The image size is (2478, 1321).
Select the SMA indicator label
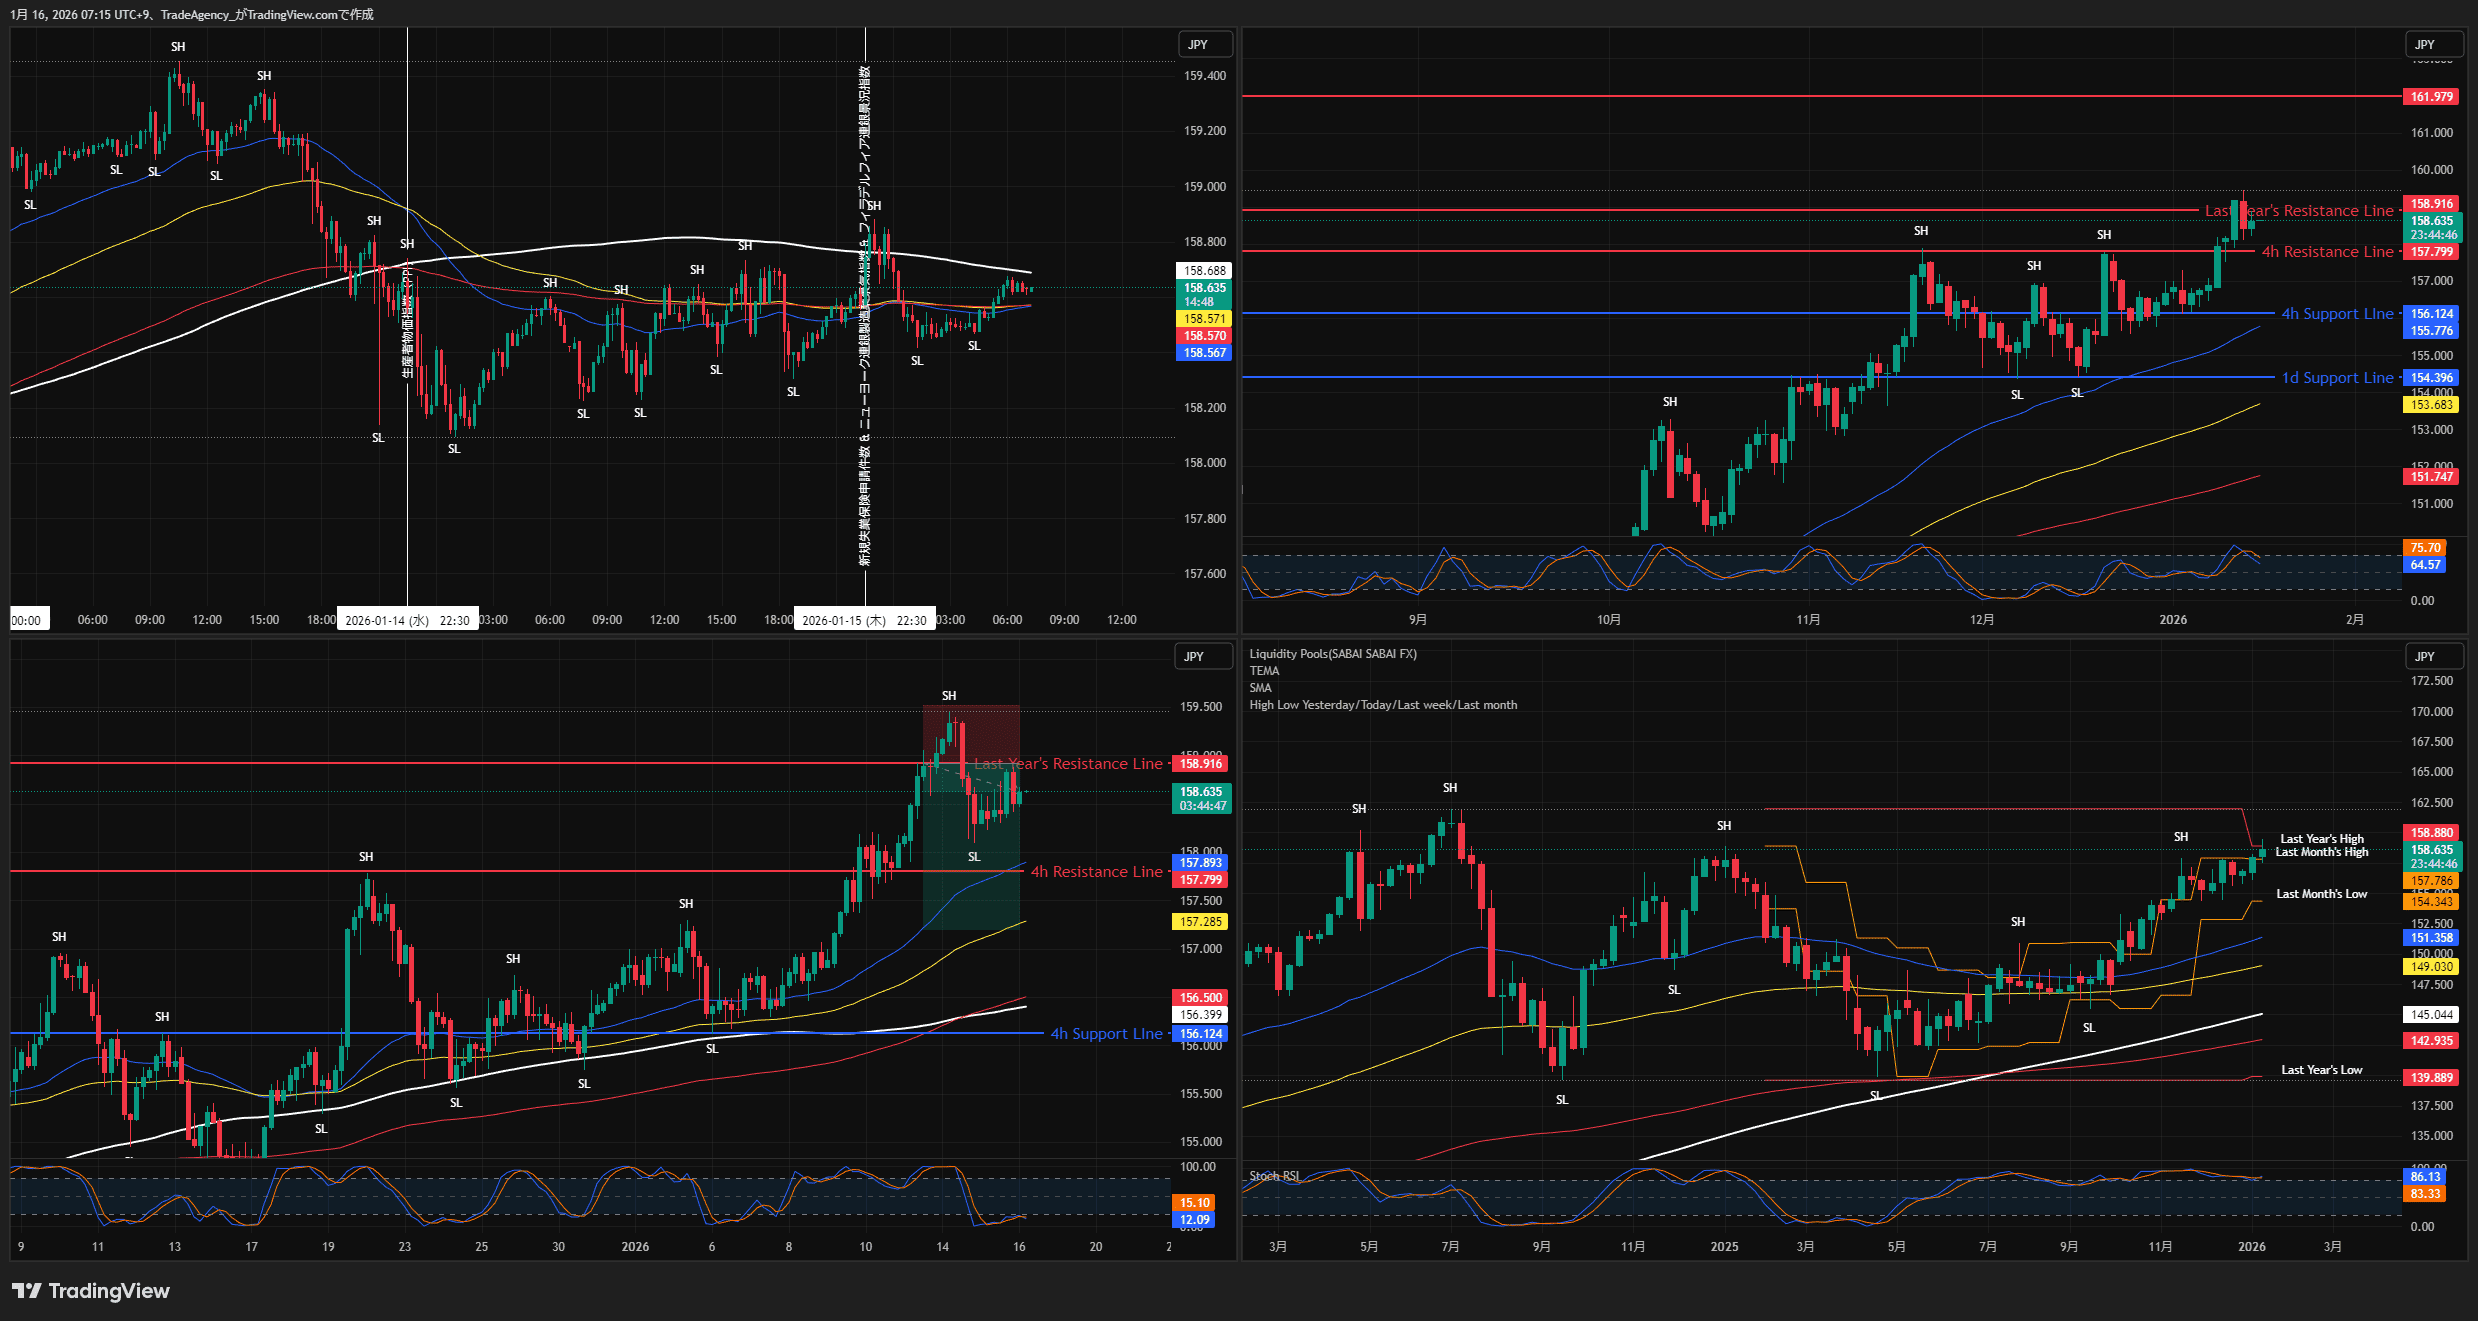[1260, 688]
